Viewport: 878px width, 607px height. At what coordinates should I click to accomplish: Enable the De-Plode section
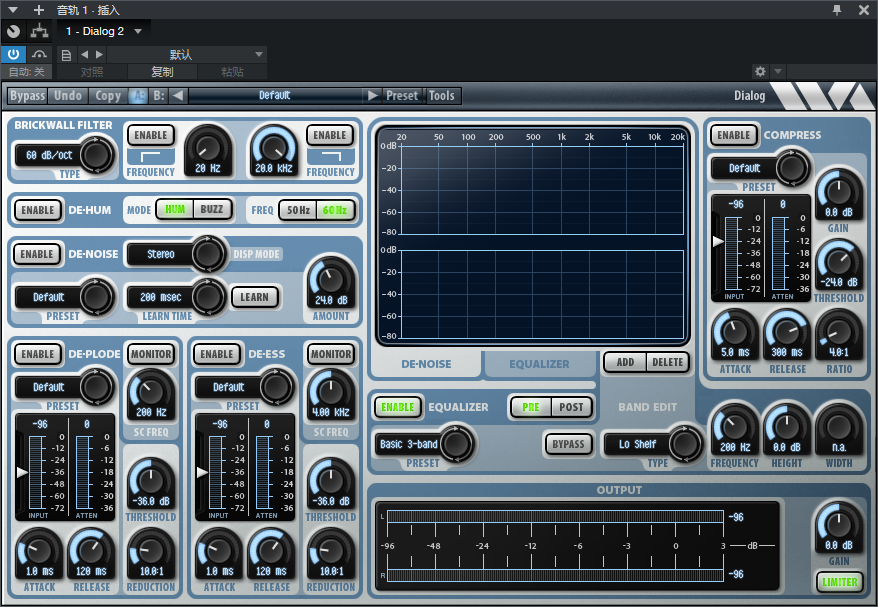[38, 354]
